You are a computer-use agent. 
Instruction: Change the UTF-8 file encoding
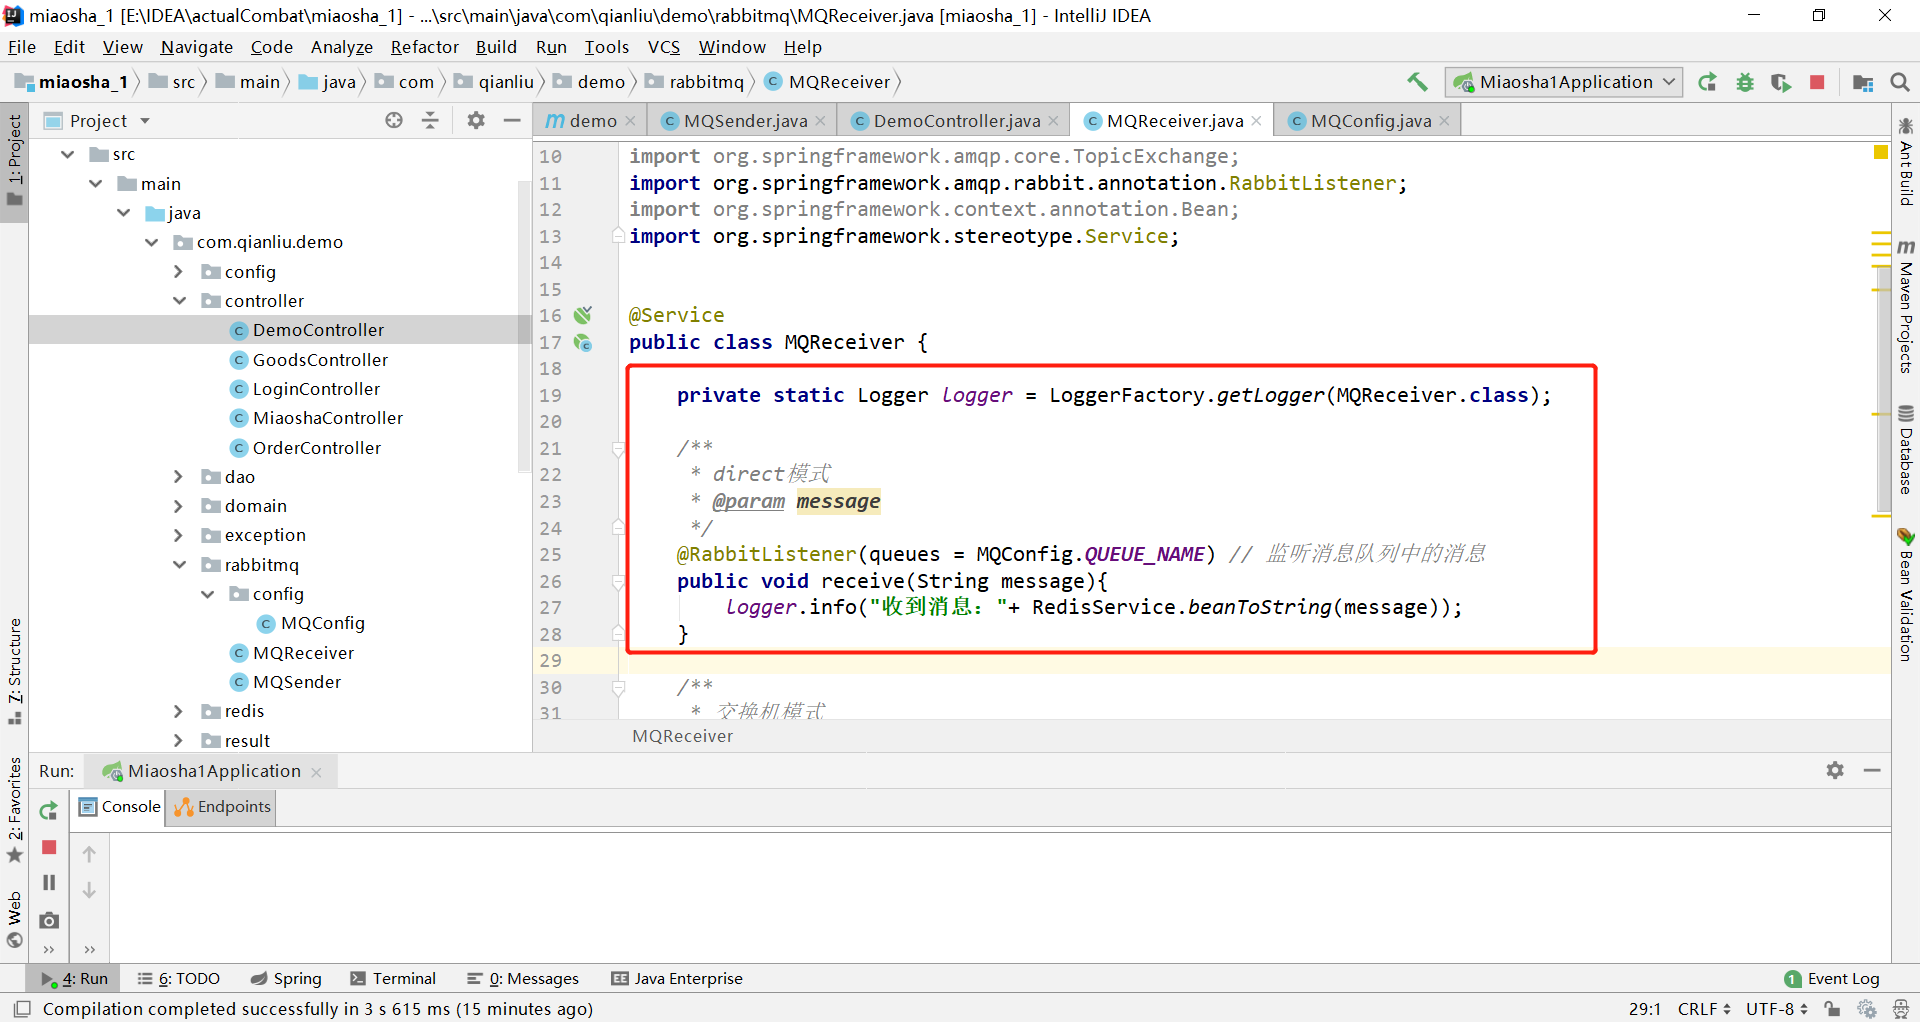click(1777, 1008)
